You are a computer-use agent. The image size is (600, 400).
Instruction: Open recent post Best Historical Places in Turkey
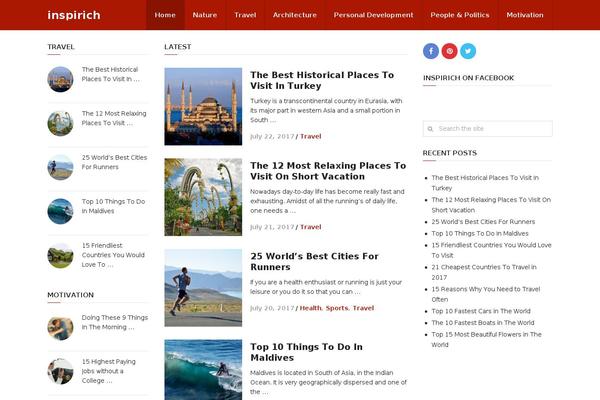pyautogui.click(x=485, y=183)
